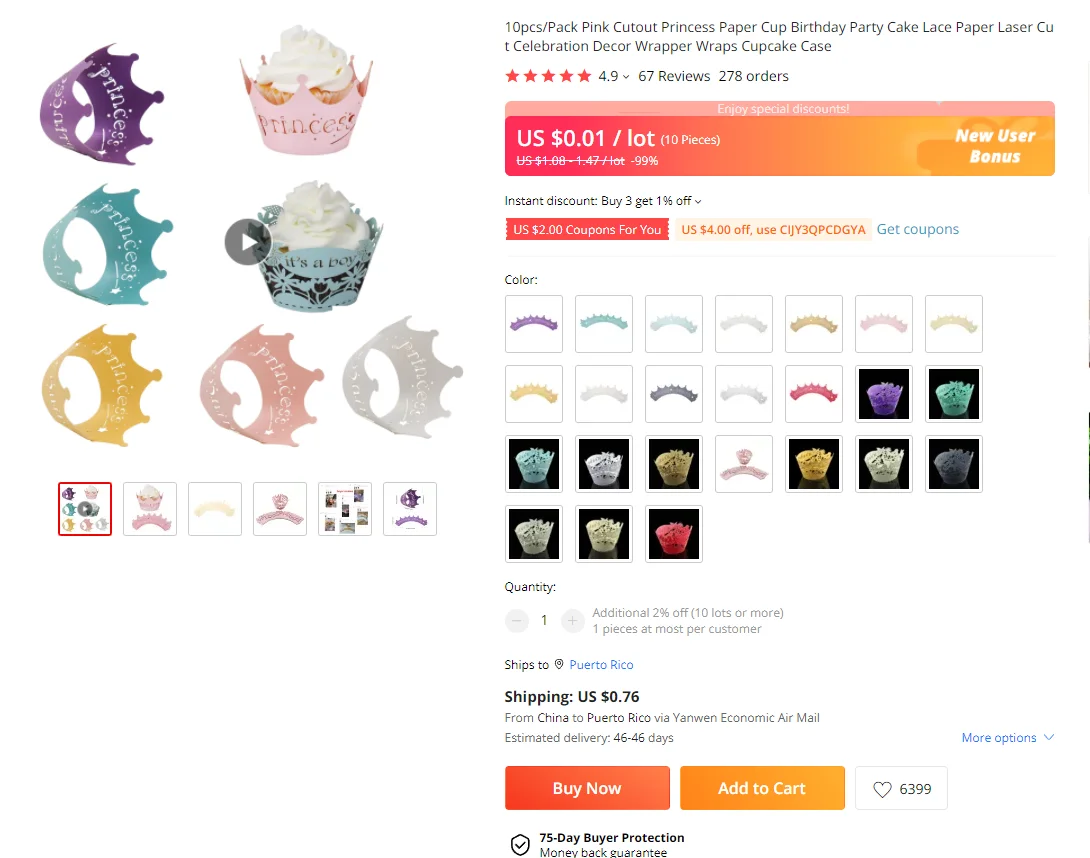
Task: Click the wishlist heart icon
Action: [x=882, y=789]
